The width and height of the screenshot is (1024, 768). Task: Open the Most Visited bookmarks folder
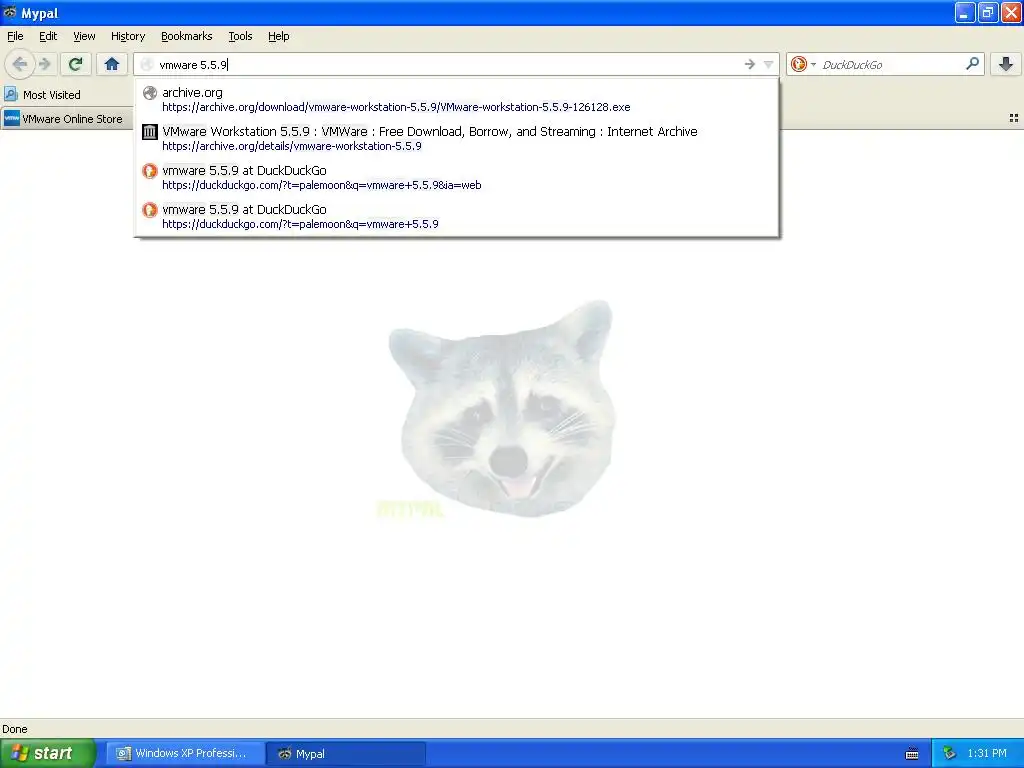point(43,95)
